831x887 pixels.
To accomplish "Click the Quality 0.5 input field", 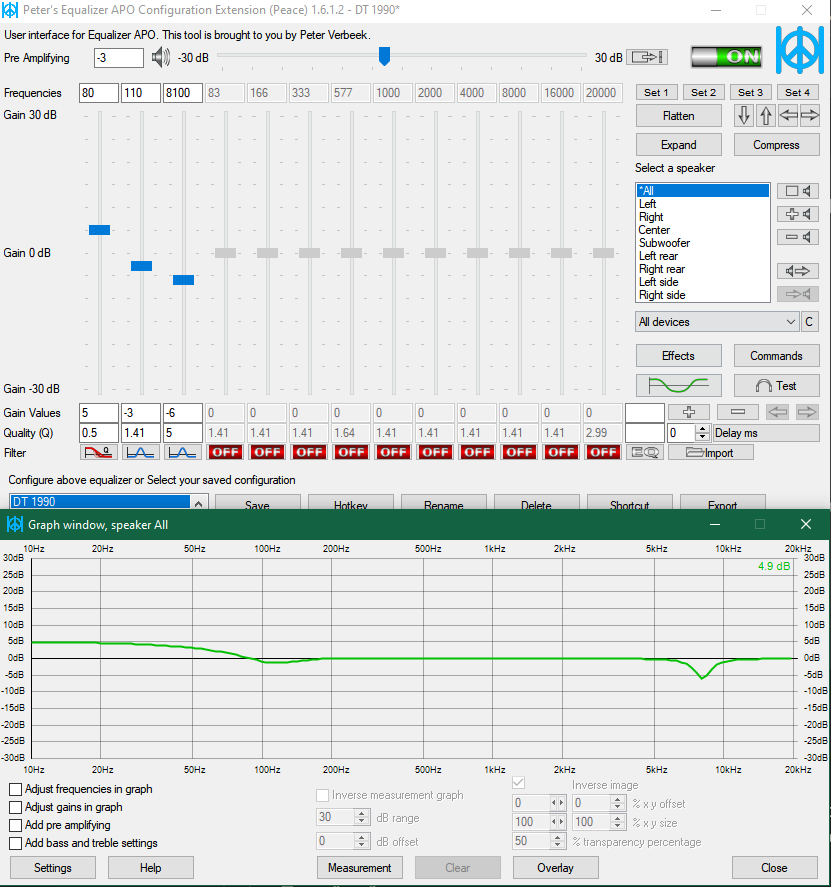I will (99, 433).
